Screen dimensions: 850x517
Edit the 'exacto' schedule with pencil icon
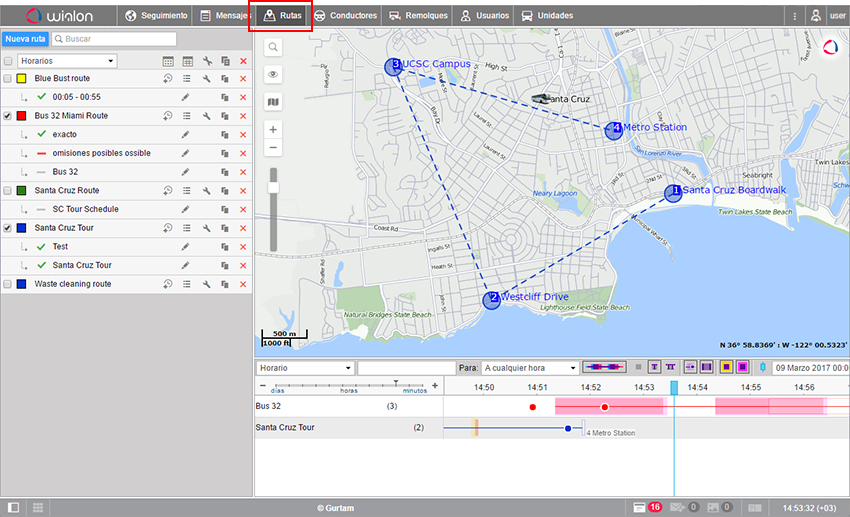point(185,134)
